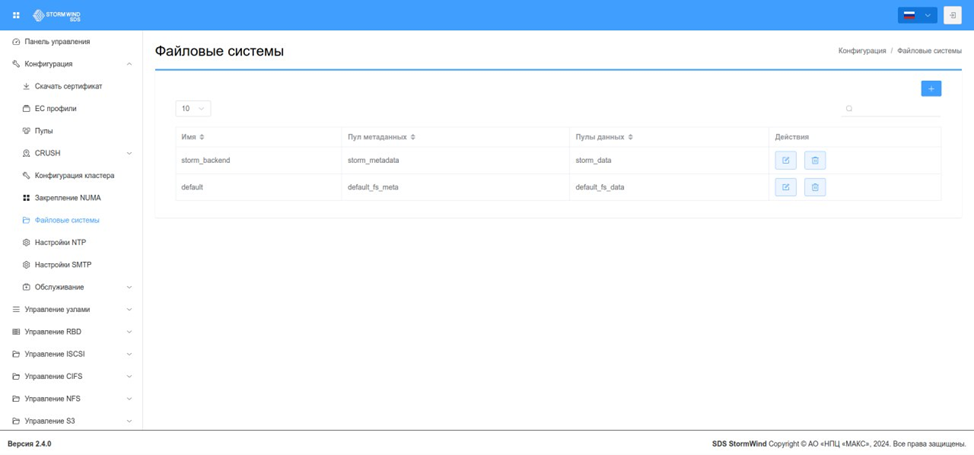Expand the CRUSH submenu
The width and height of the screenshot is (974, 455).
[x=71, y=153]
